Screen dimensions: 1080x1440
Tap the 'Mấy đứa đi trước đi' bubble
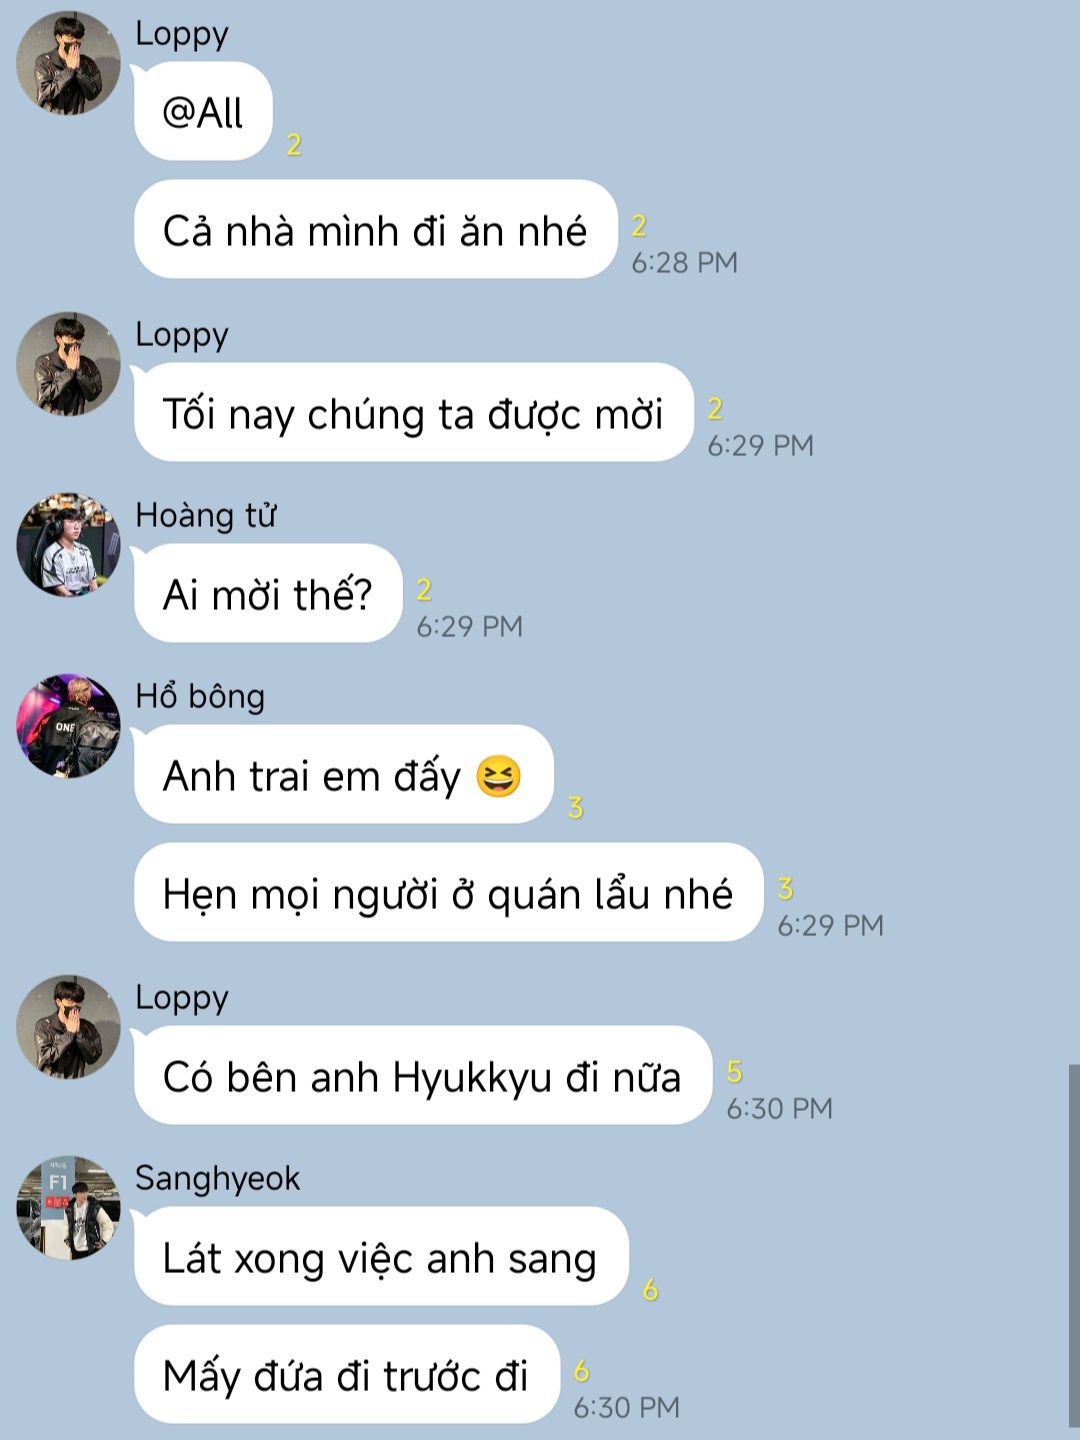pyautogui.click(x=346, y=1375)
